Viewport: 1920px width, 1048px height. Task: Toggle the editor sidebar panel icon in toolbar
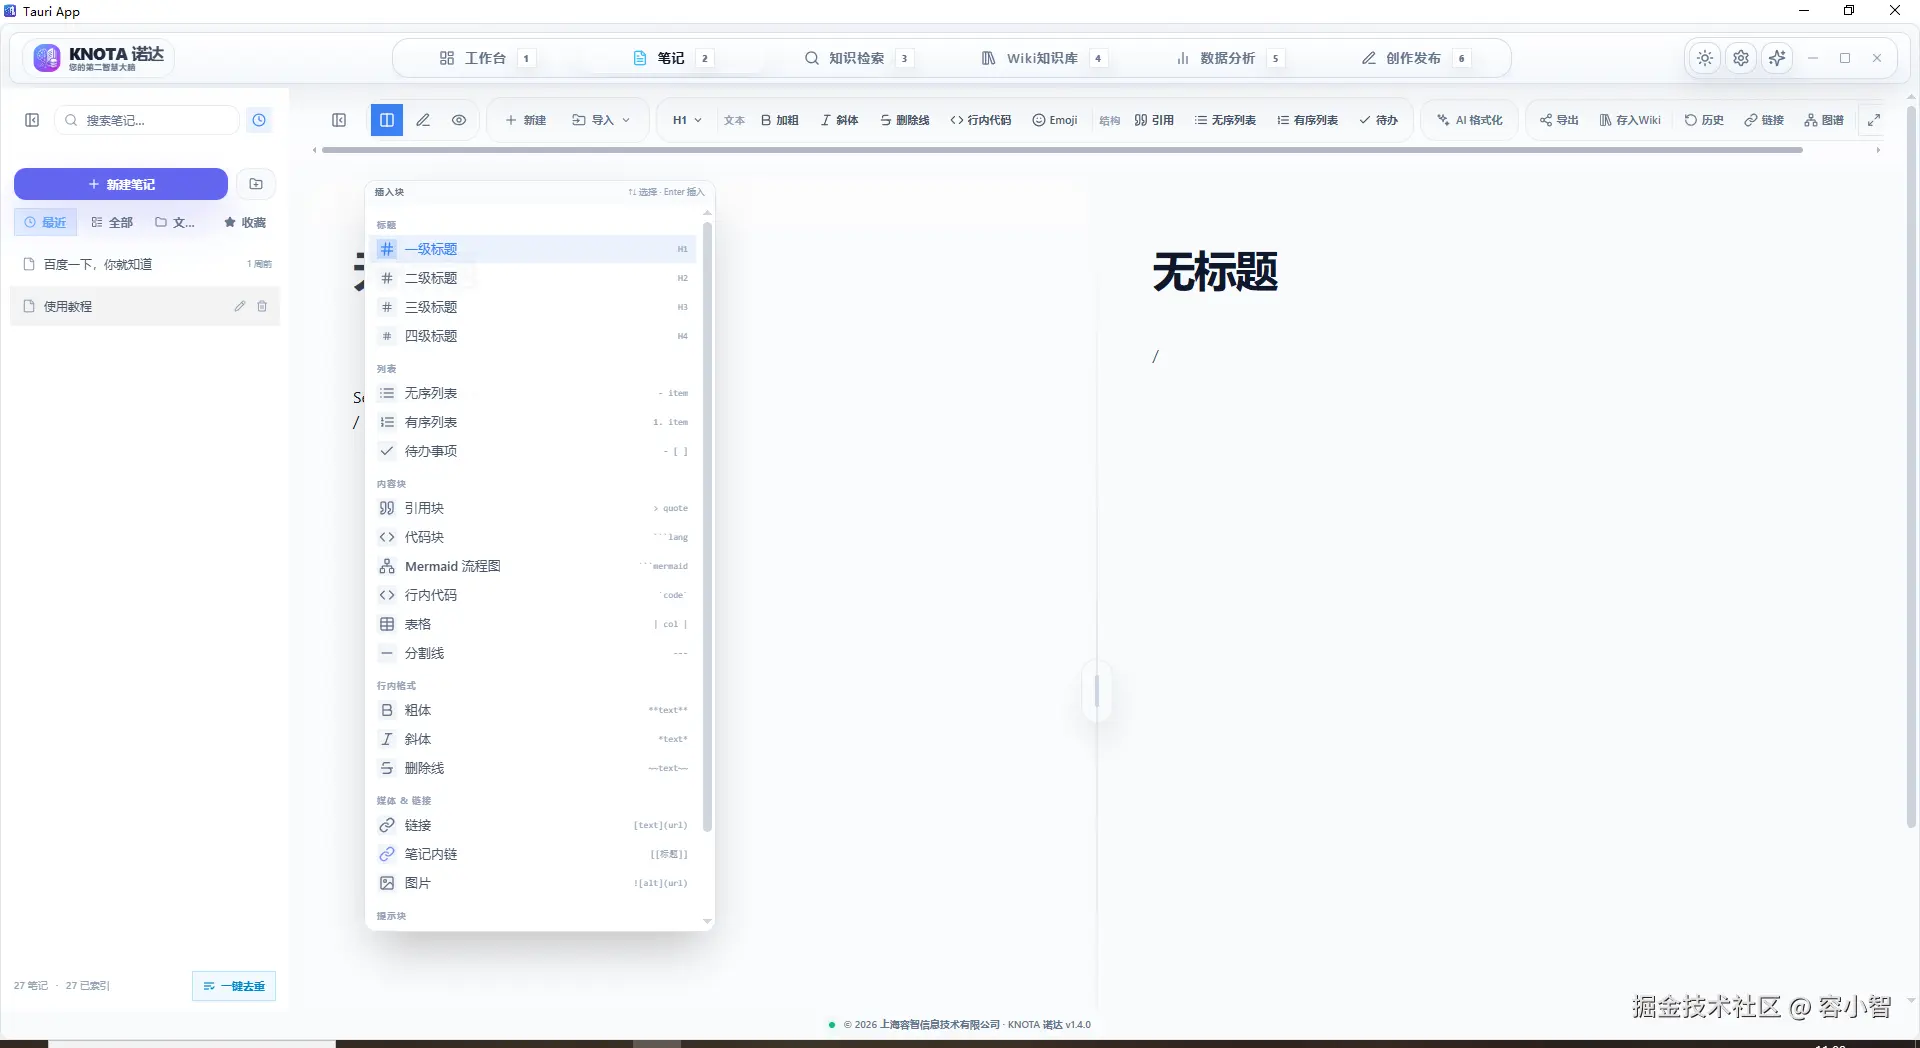click(x=339, y=120)
